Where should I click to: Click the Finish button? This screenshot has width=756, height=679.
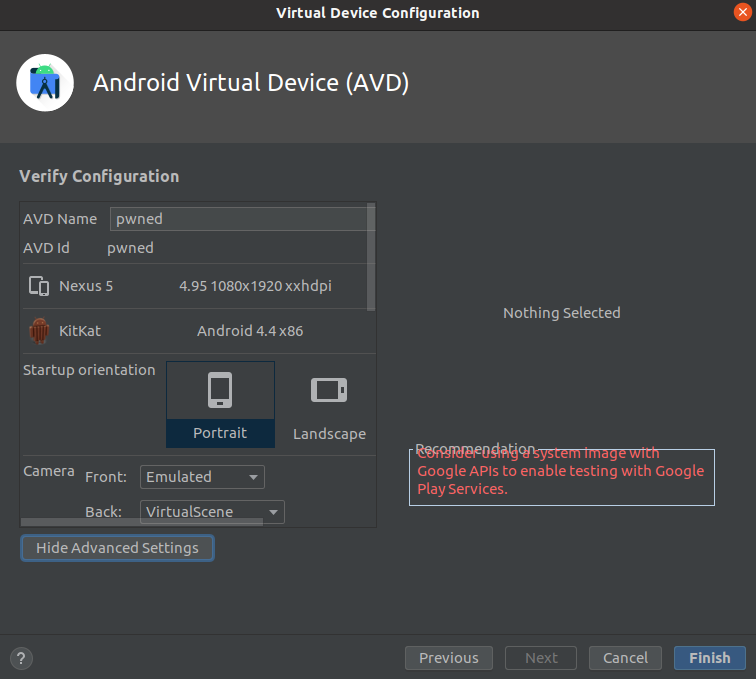point(710,658)
